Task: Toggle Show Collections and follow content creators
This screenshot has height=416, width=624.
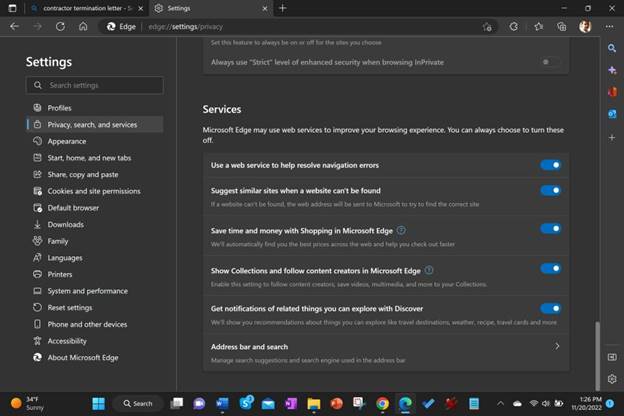Action: click(x=550, y=268)
